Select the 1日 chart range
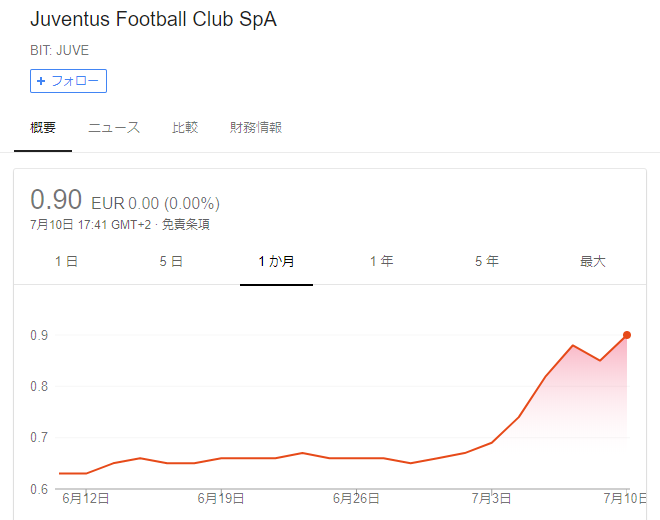This screenshot has height=520, width=660. pos(67,261)
